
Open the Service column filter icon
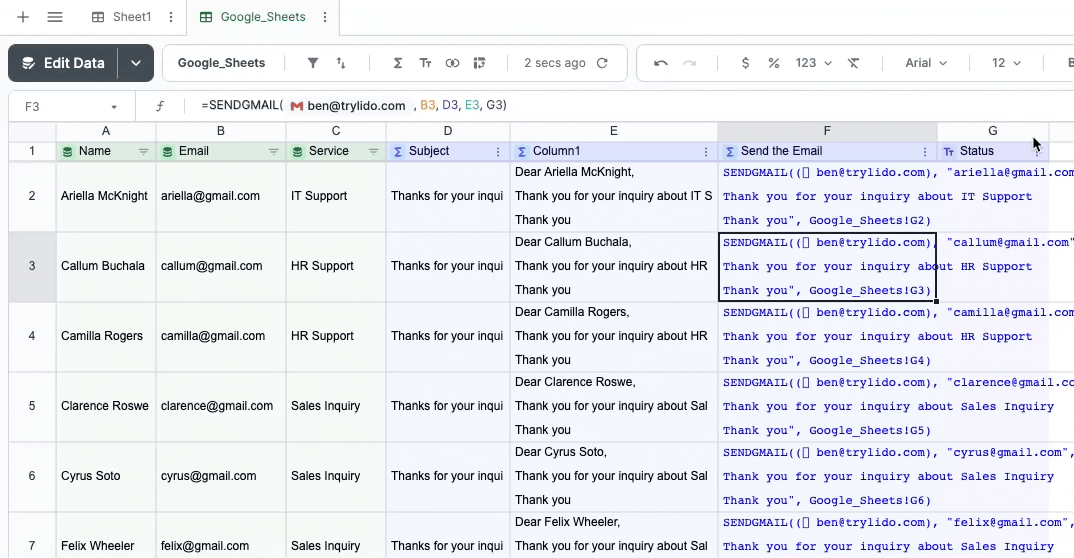(x=373, y=151)
